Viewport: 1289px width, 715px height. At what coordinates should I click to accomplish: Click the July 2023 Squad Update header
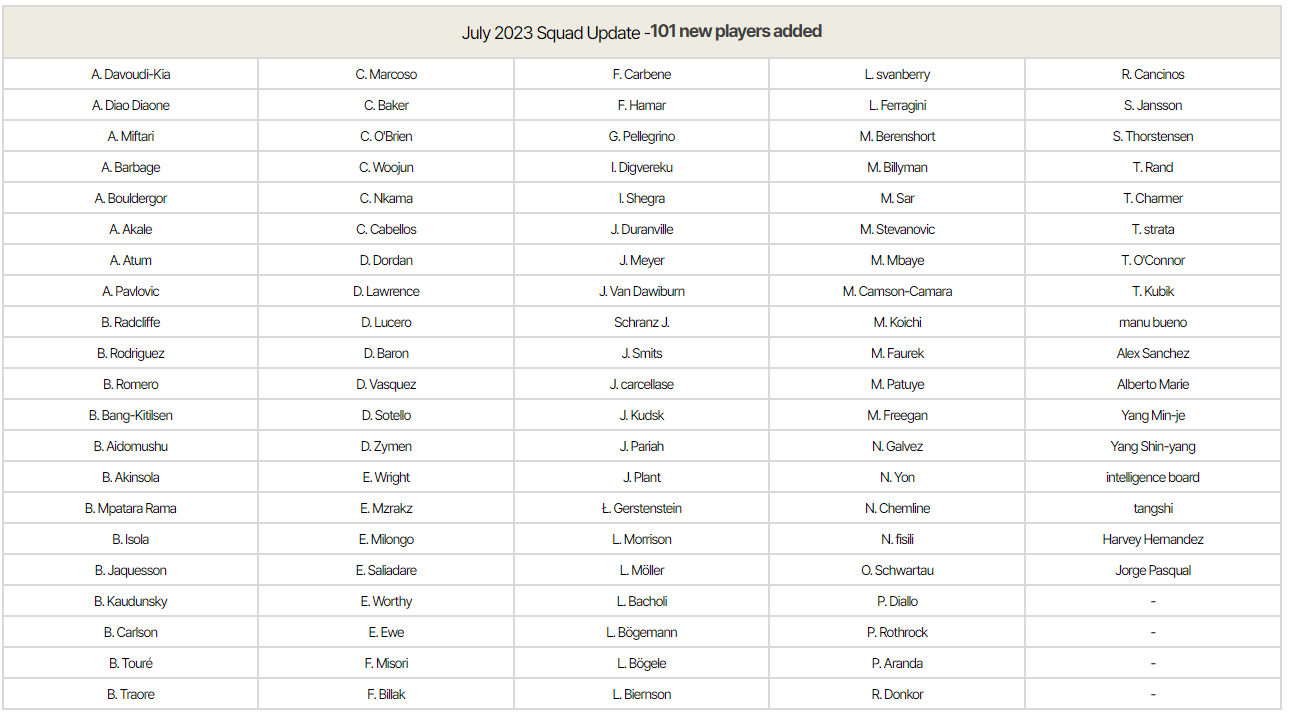click(x=641, y=32)
